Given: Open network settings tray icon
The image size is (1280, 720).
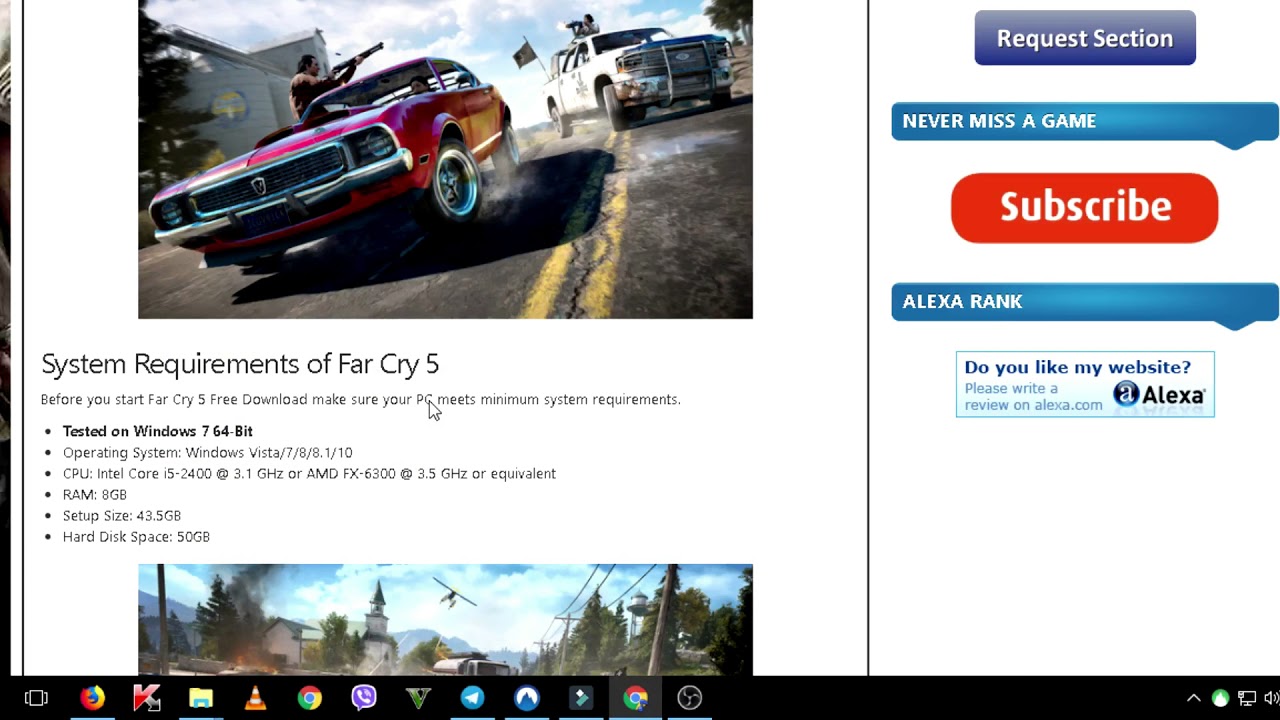Looking at the screenshot, I should (1247, 698).
